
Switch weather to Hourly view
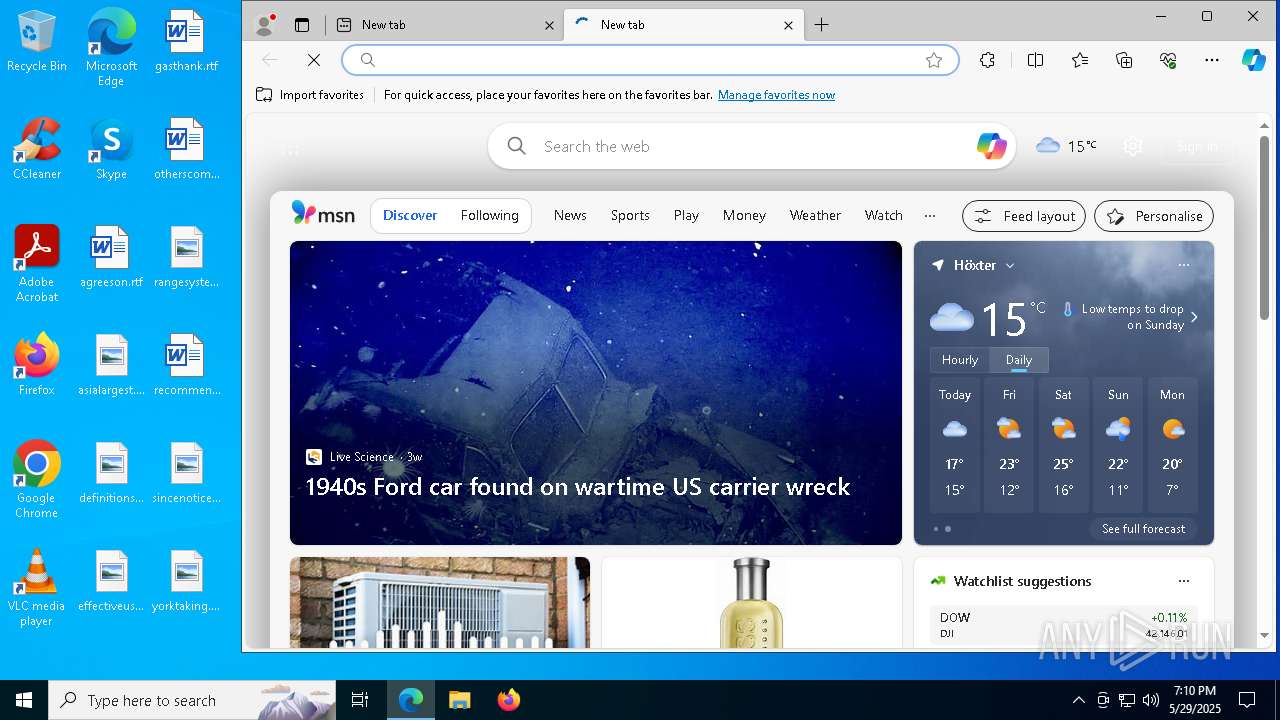pos(960,360)
